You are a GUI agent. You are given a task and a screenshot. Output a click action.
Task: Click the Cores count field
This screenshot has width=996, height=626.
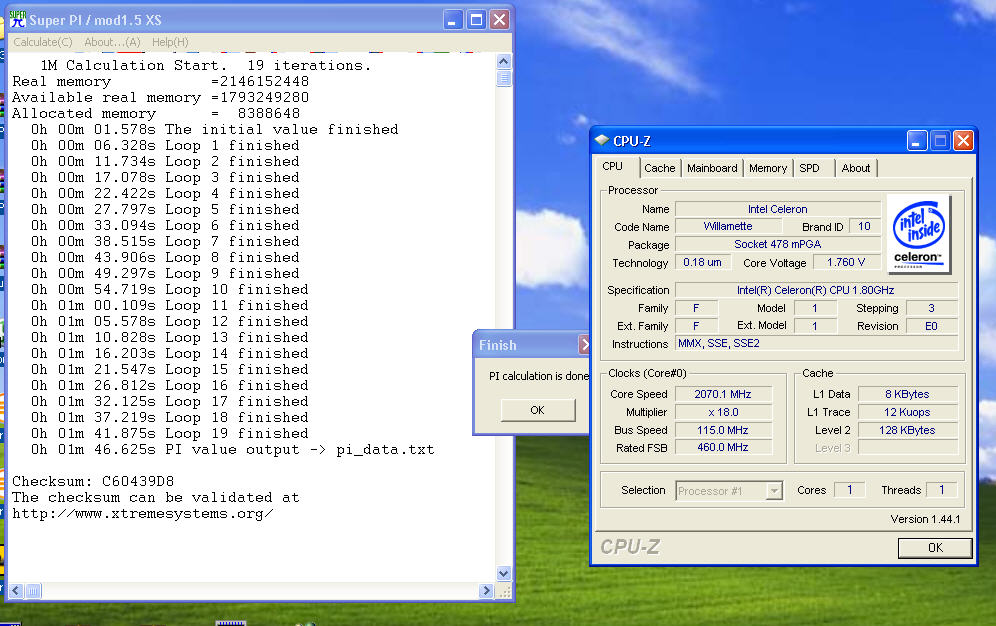pyautogui.click(x=849, y=489)
